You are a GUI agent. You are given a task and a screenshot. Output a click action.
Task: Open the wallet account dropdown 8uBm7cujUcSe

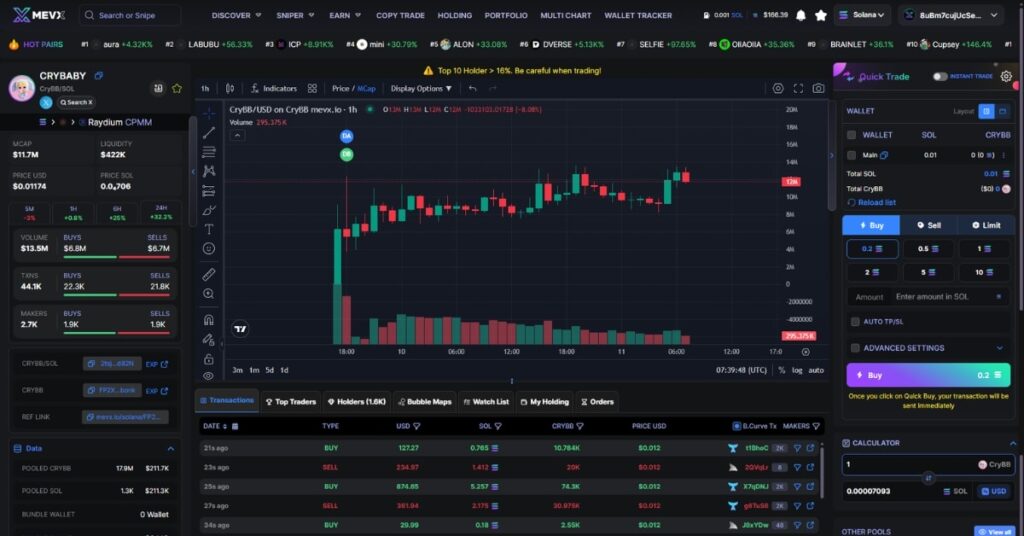click(x=950, y=15)
